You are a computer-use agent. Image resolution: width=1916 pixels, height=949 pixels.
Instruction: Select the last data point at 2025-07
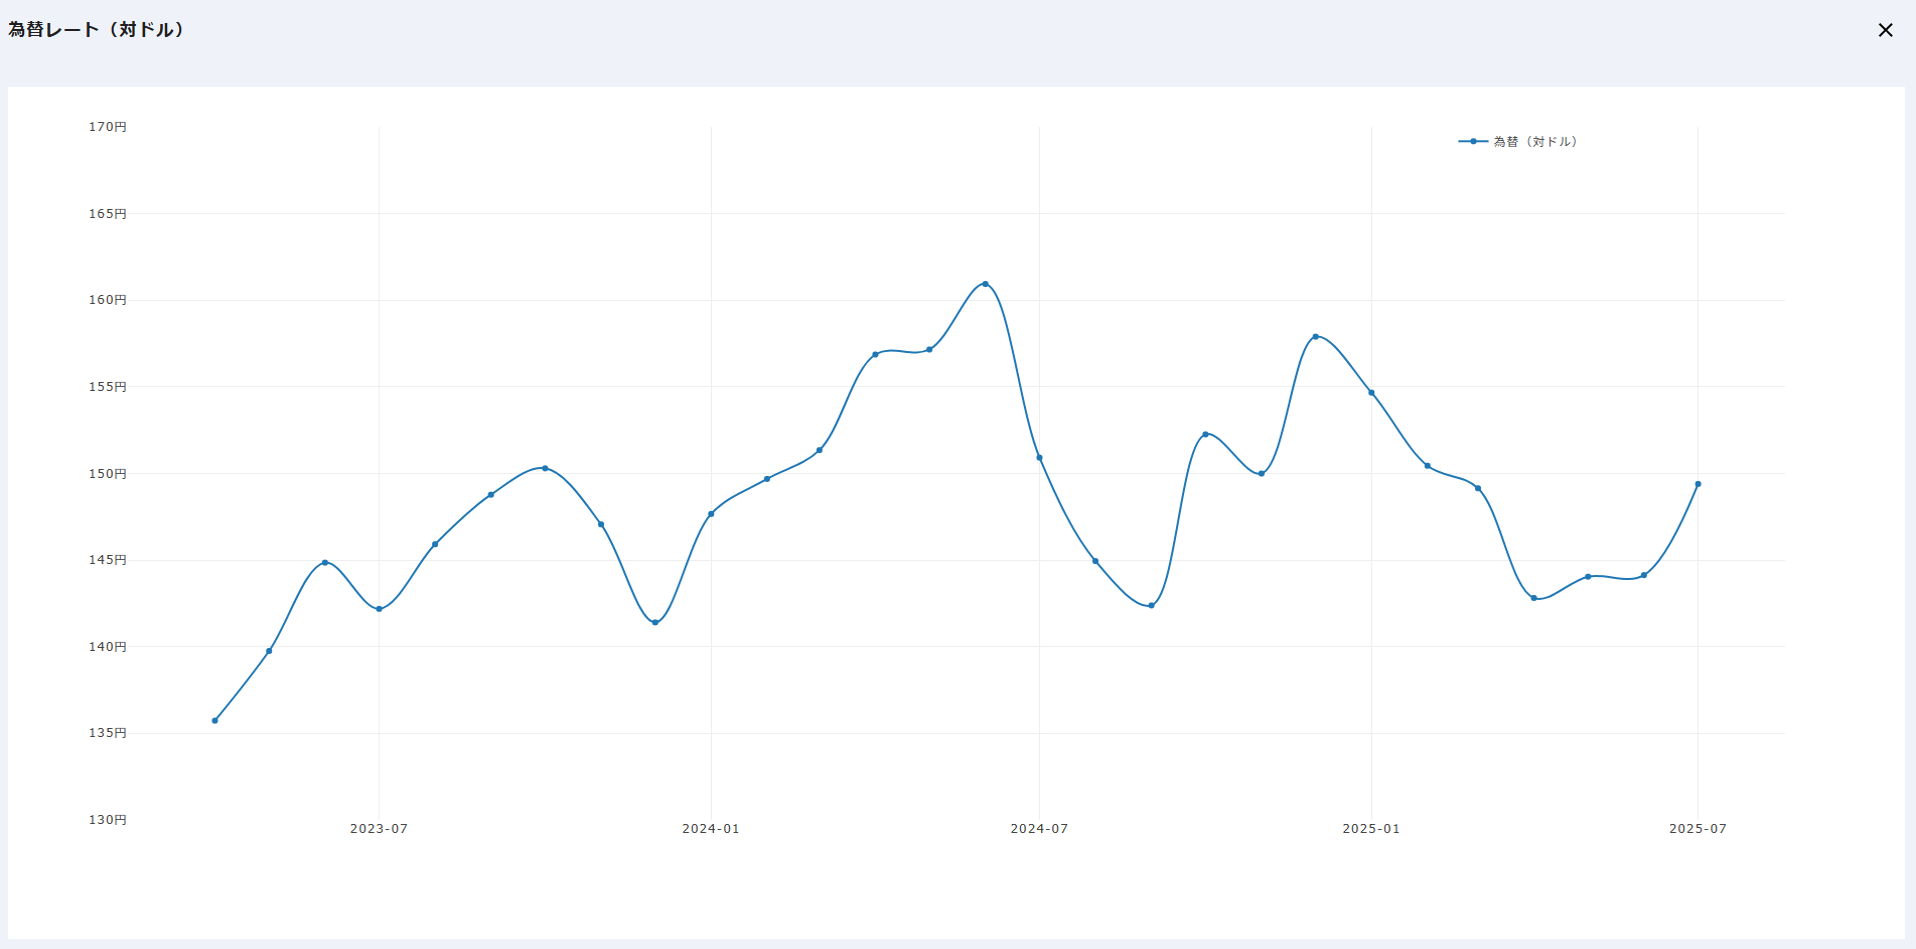(x=1697, y=484)
